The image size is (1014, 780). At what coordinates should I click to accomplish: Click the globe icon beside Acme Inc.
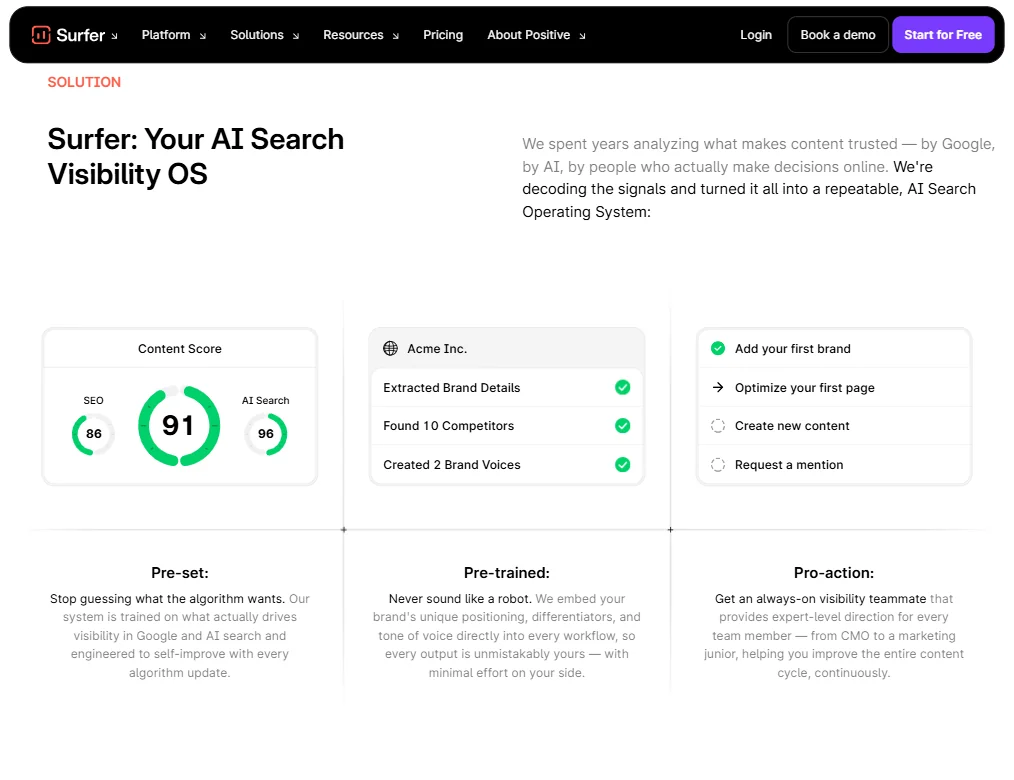click(x=391, y=349)
